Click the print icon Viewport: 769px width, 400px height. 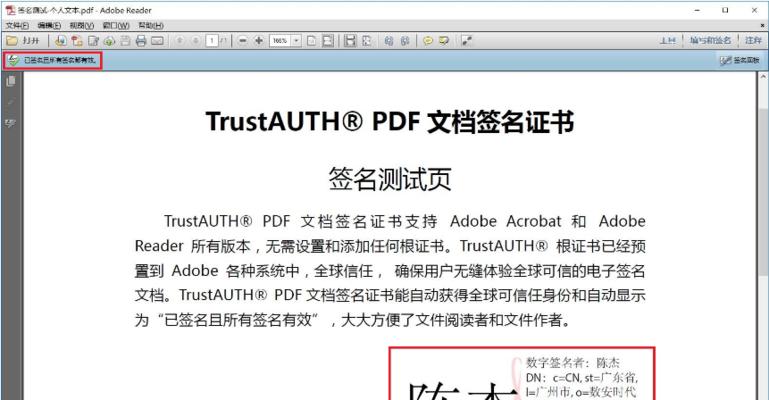tap(141, 41)
